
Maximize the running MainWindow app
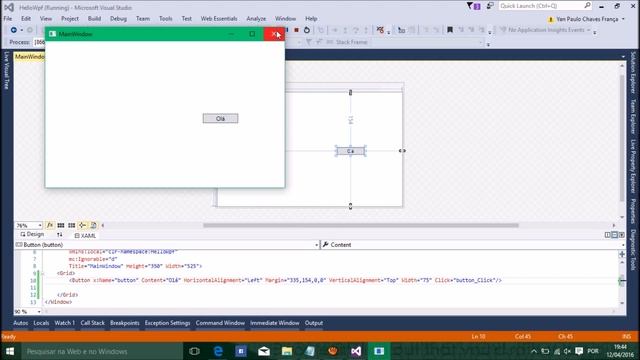click(x=252, y=34)
